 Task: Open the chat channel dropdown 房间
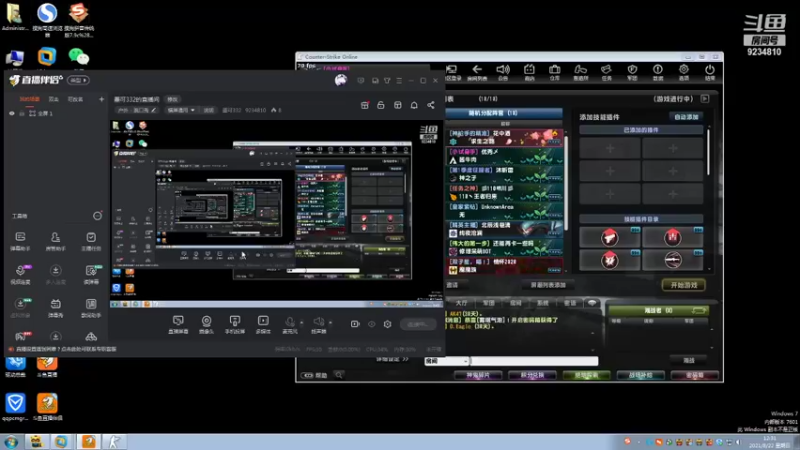point(446,361)
